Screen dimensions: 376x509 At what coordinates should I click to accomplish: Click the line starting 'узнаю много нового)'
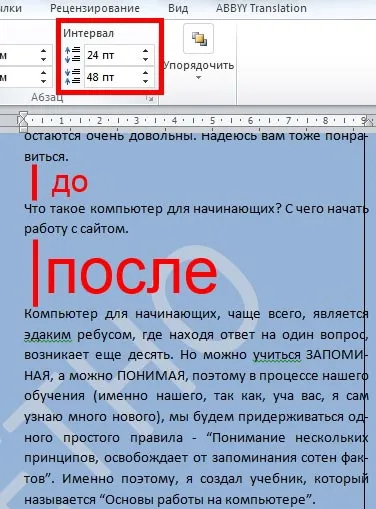pos(196,417)
